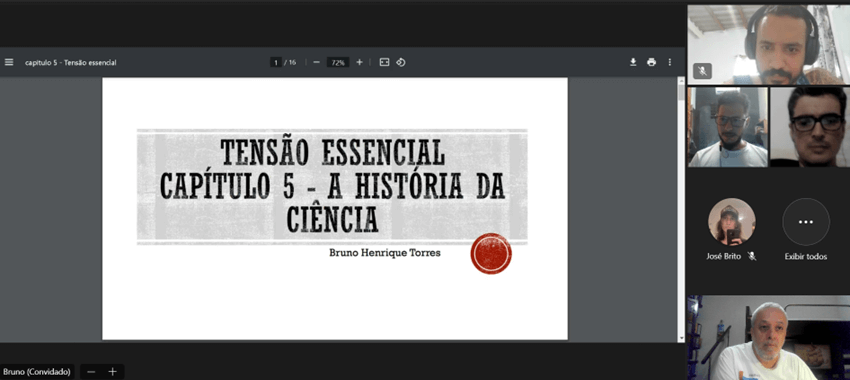Screen dimensions: 850x380
Task: Rotate the document with the rotate icon
Action: [x=401, y=62]
